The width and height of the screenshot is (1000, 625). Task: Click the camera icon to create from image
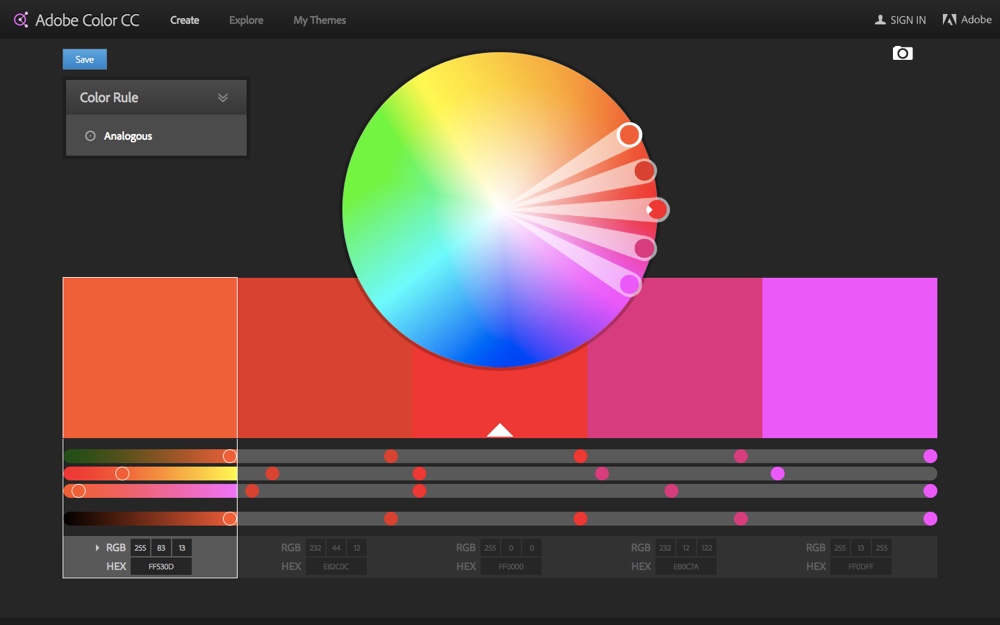[x=902, y=53]
